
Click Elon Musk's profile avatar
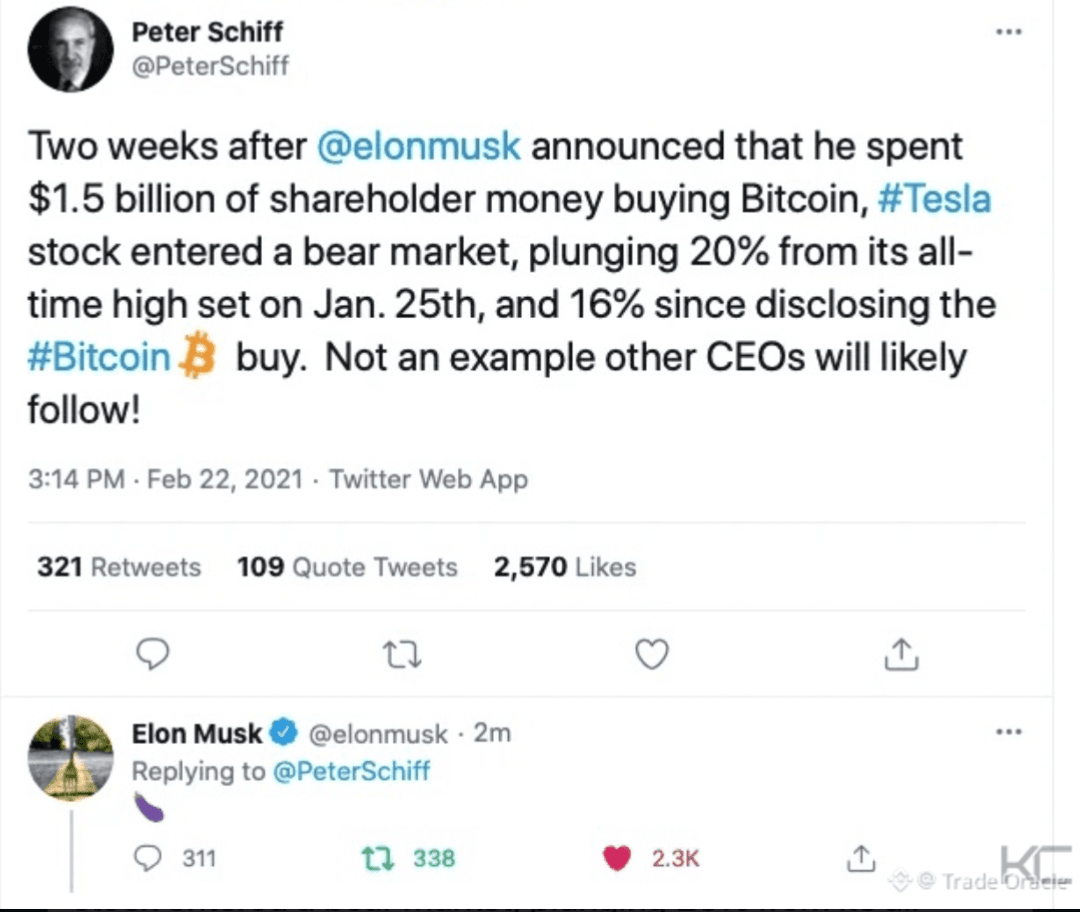tap(70, 758)
